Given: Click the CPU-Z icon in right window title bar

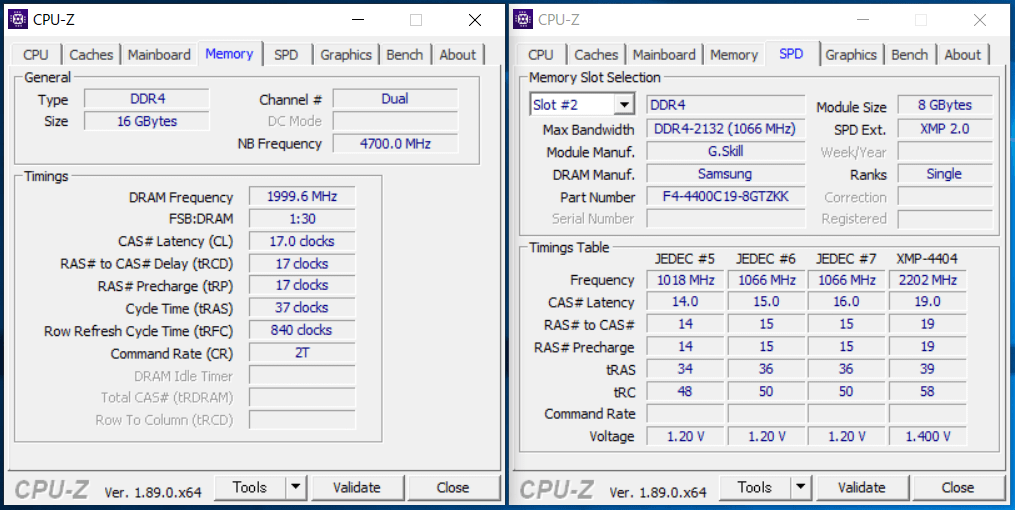Looking at the screenshot, I should (x=523, y=19).
